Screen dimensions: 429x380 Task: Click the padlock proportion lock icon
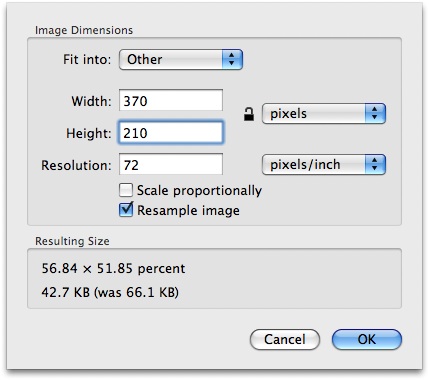pyautogui.click(x=249, y=114)
